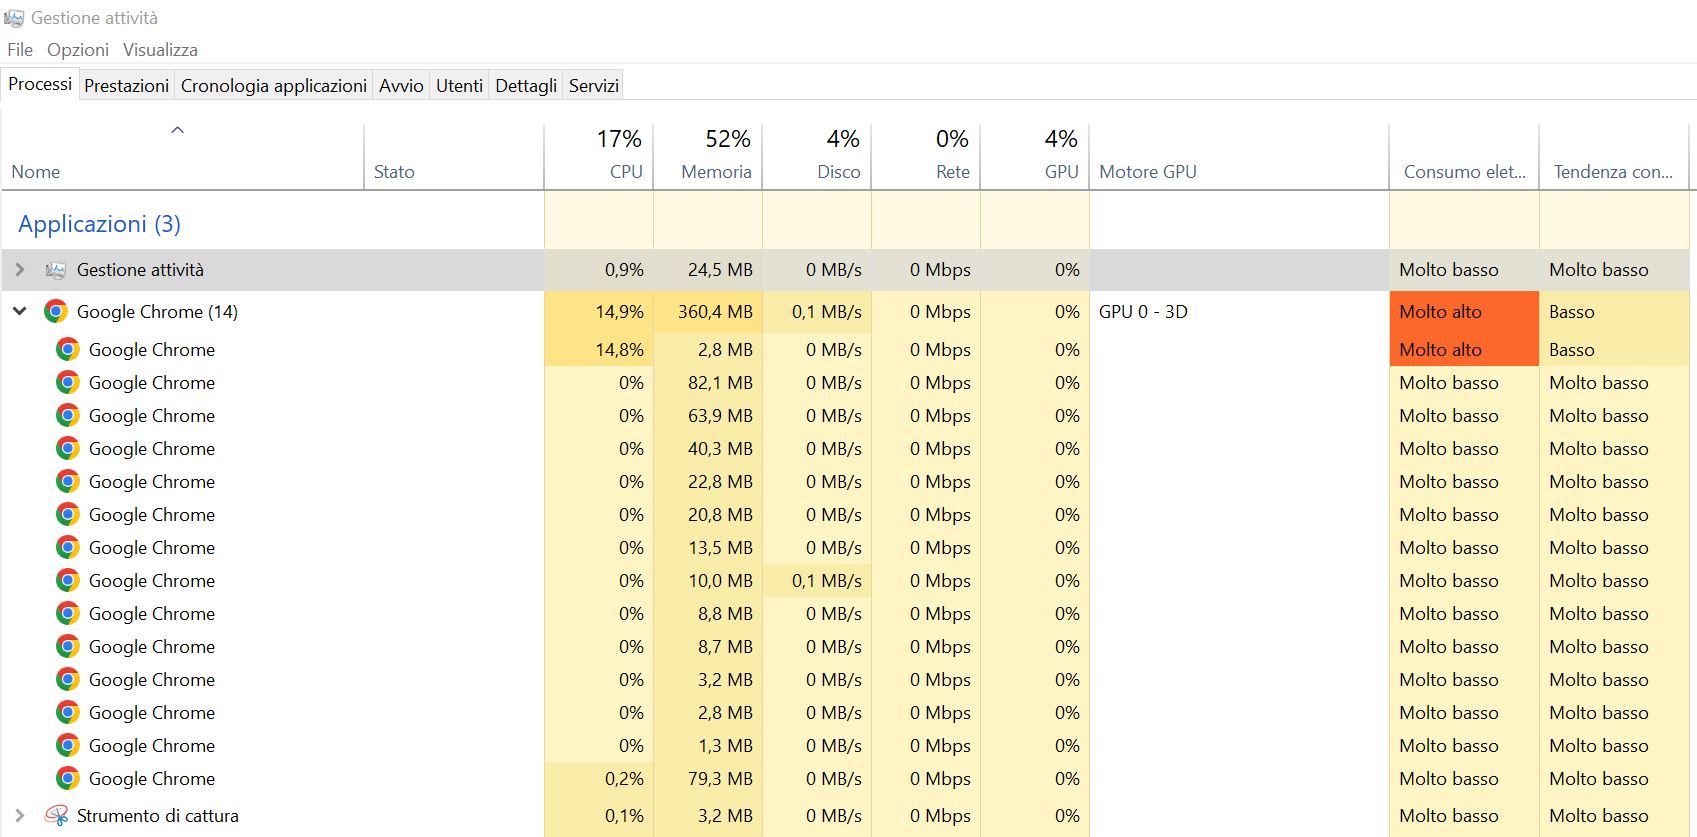
Task: Sort by the Nome column header
Action: [183, 157]
